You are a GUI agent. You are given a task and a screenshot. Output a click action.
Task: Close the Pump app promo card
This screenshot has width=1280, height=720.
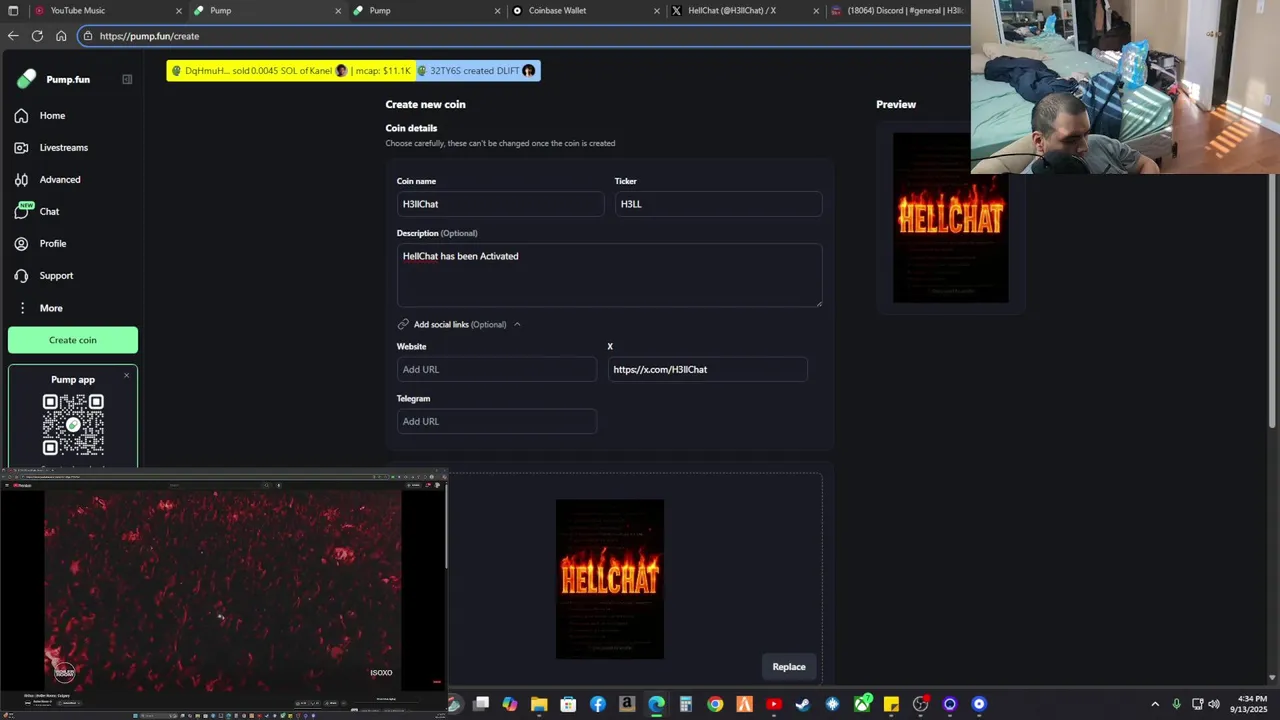(x=127, y=375)
